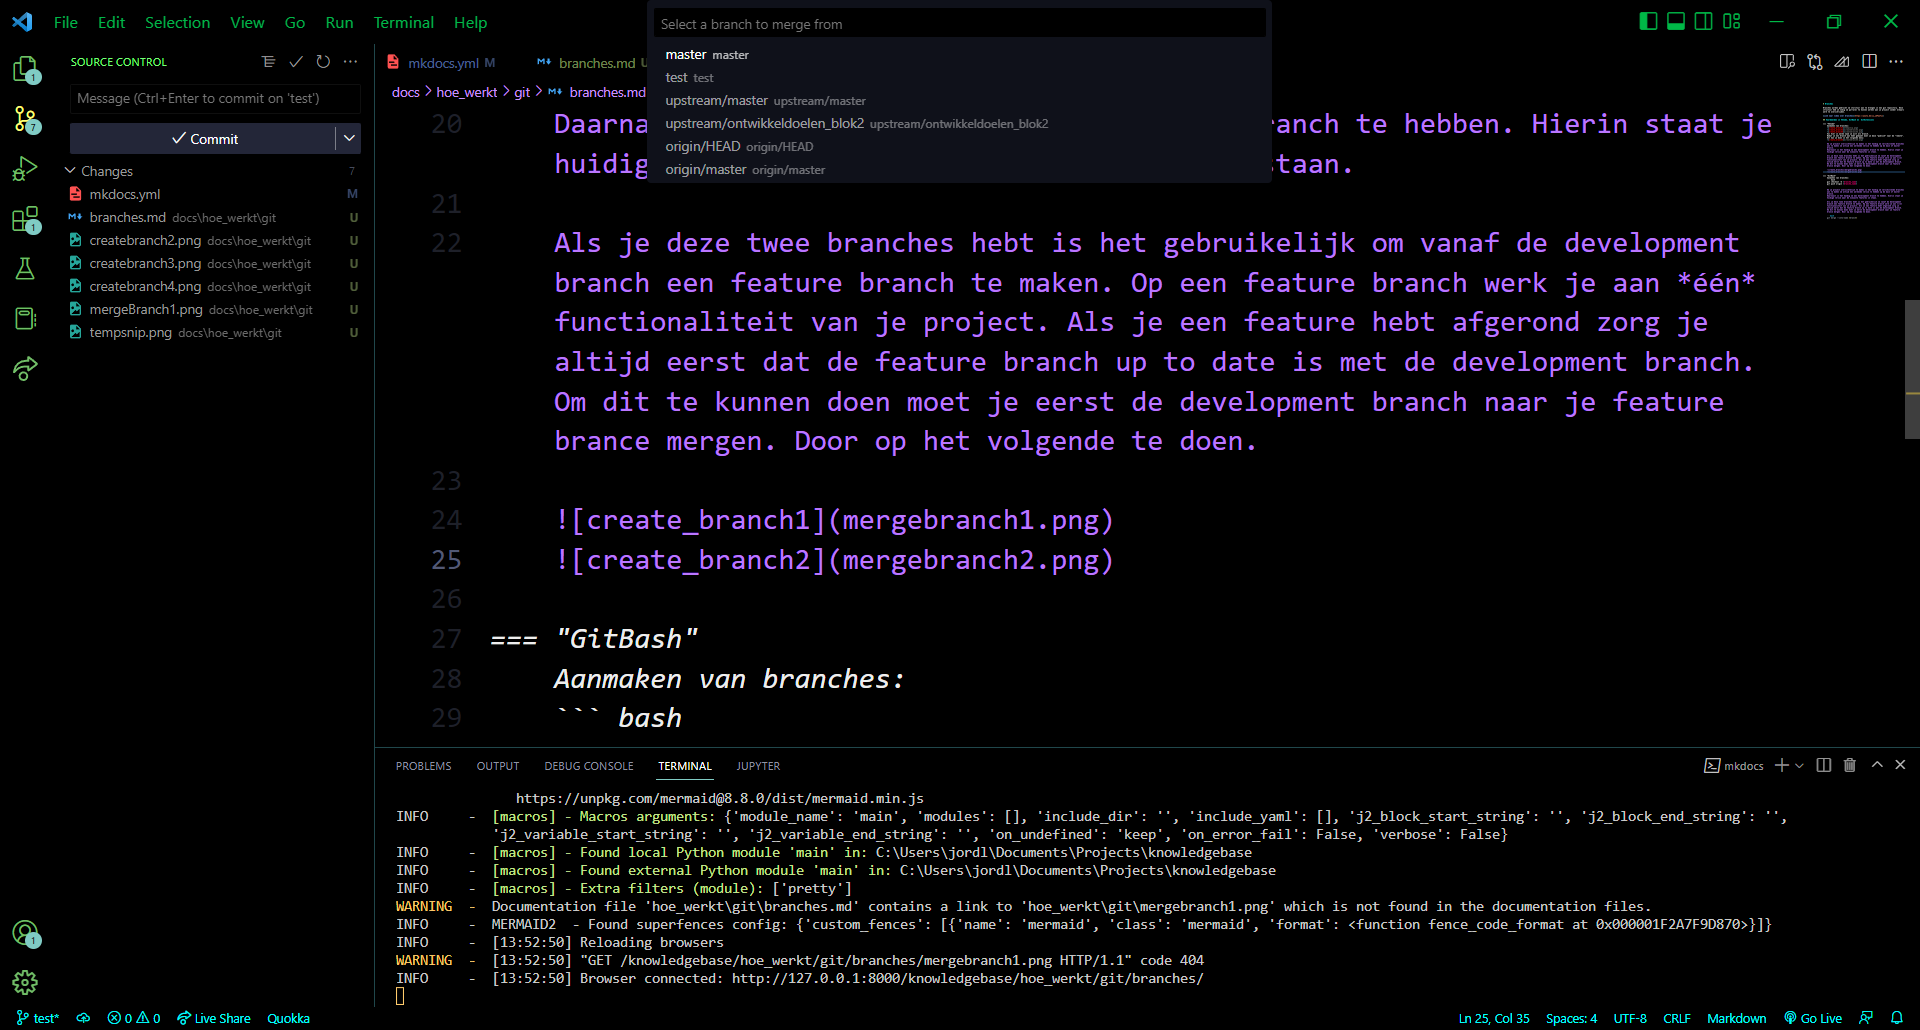1920x1030 pixels.
Task: Click Quokka in status bar
Action: point(288,1018)
